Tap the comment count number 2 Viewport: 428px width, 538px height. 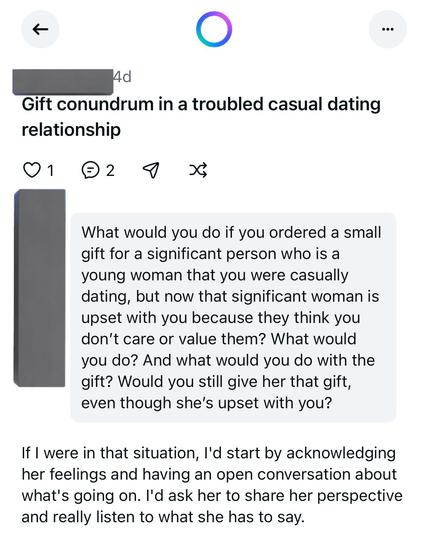tap(110, 170)
